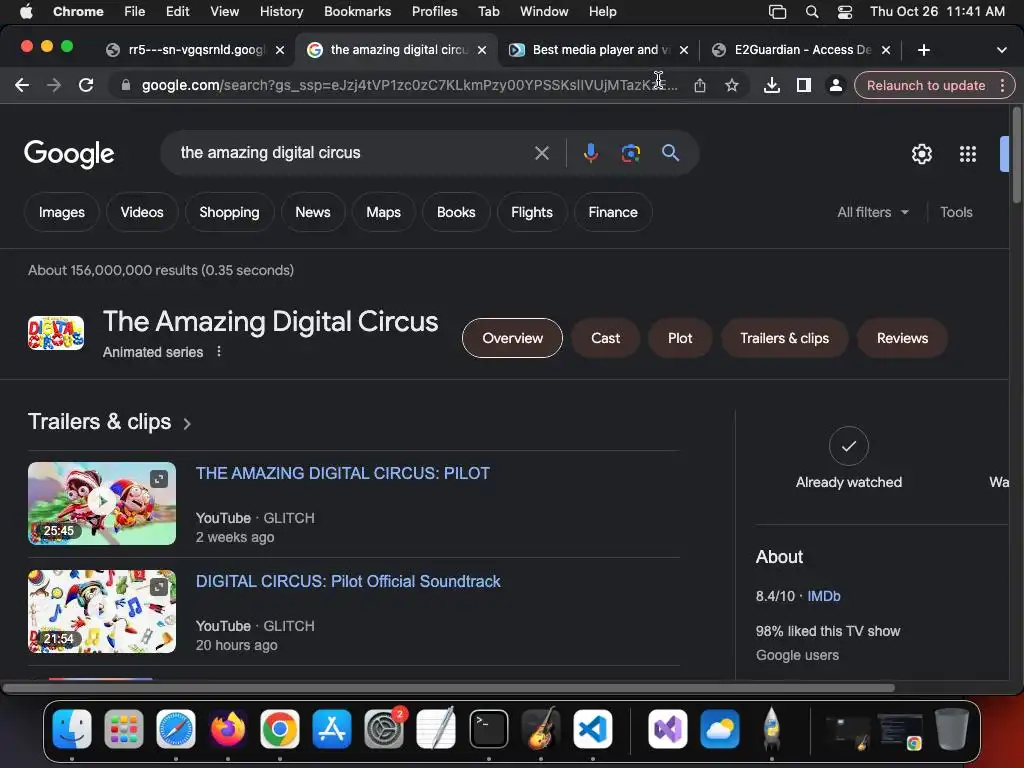The width and height of the screenshot is (1024, 768).
Task: Click Relaunch to update button
Action: click(925, 86)
